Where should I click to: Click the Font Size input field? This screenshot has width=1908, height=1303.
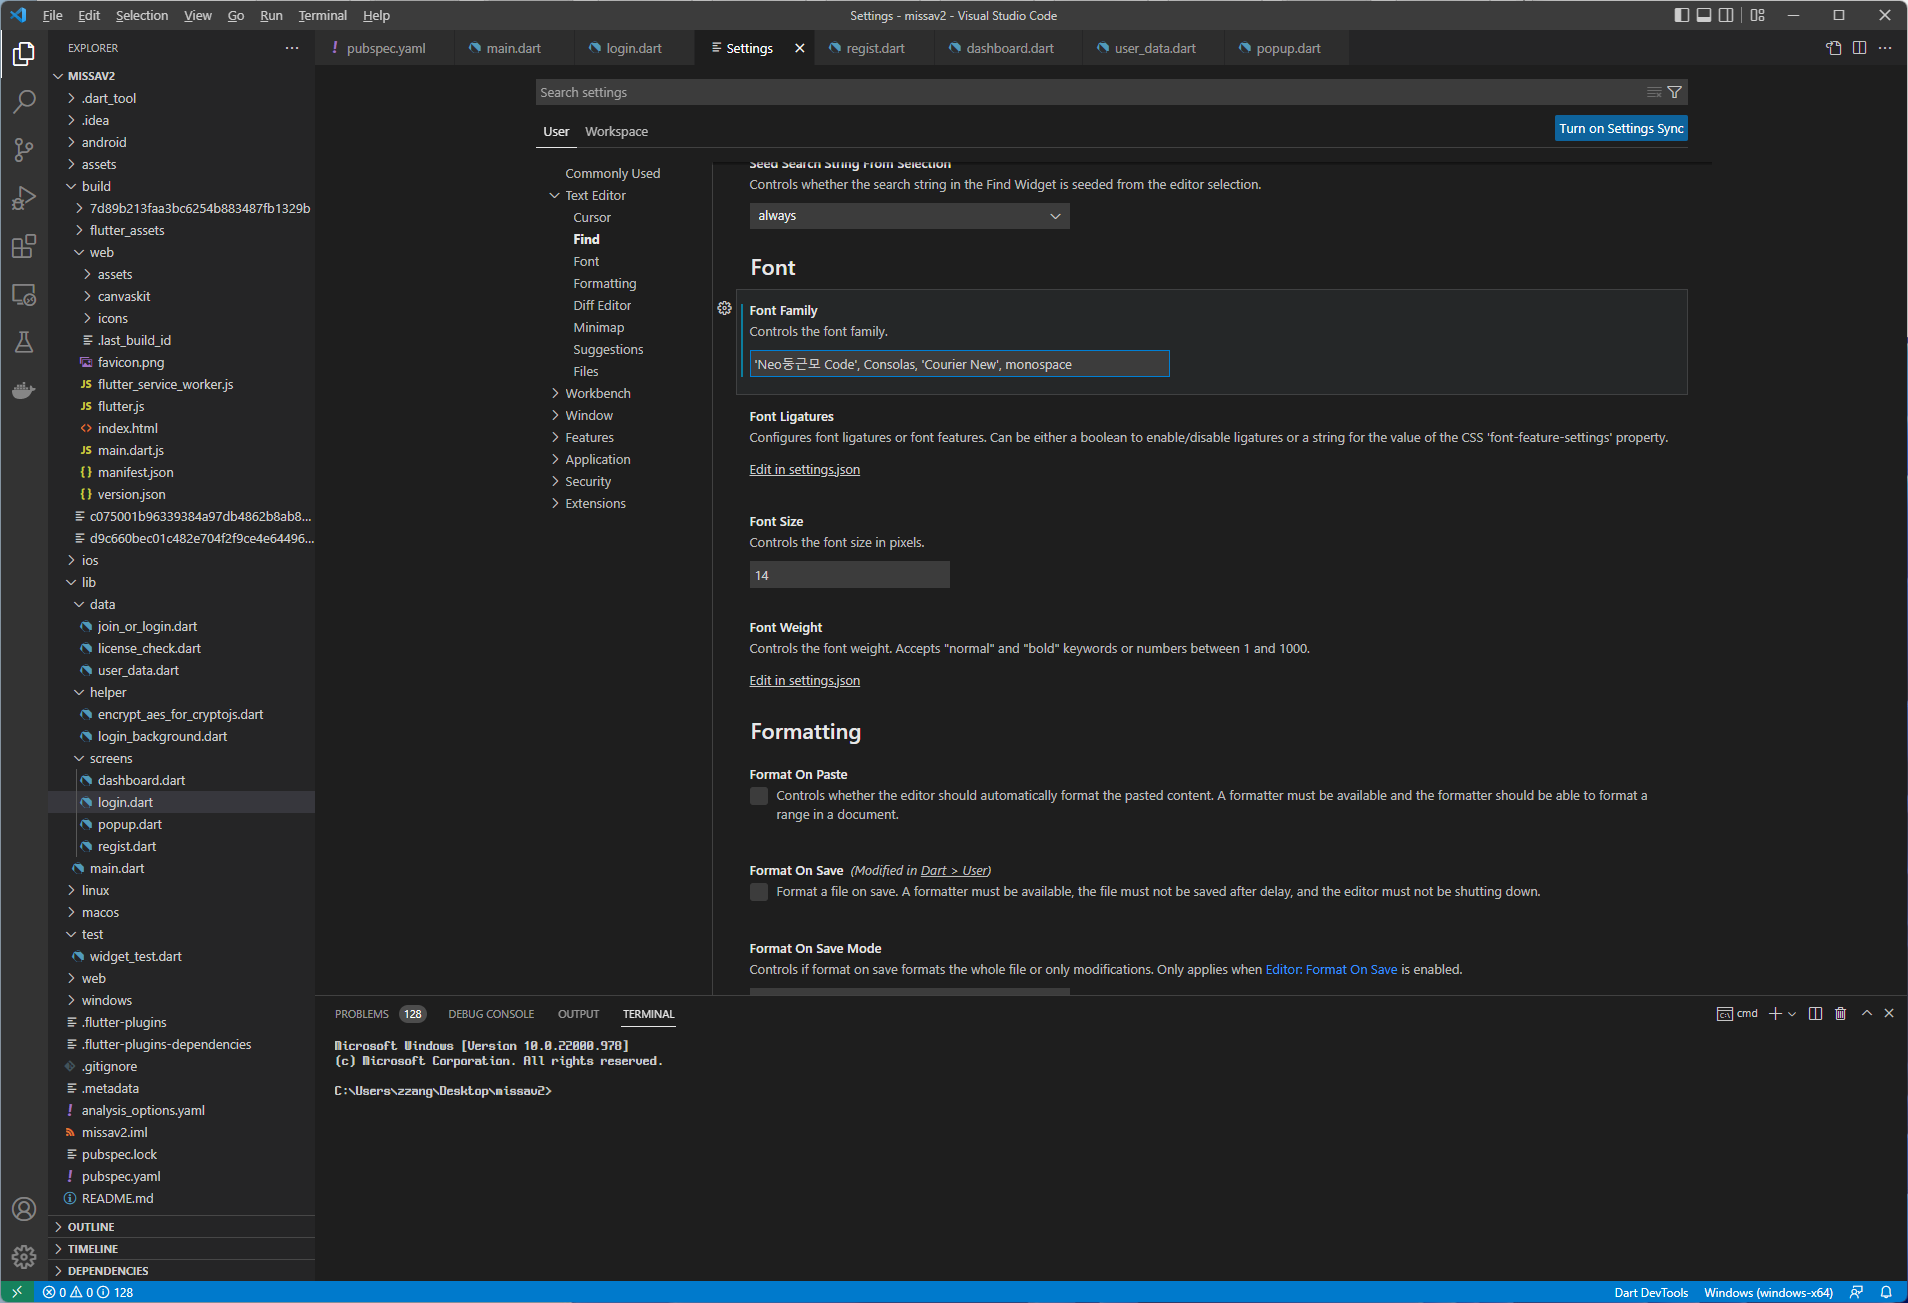pos(849,575)
